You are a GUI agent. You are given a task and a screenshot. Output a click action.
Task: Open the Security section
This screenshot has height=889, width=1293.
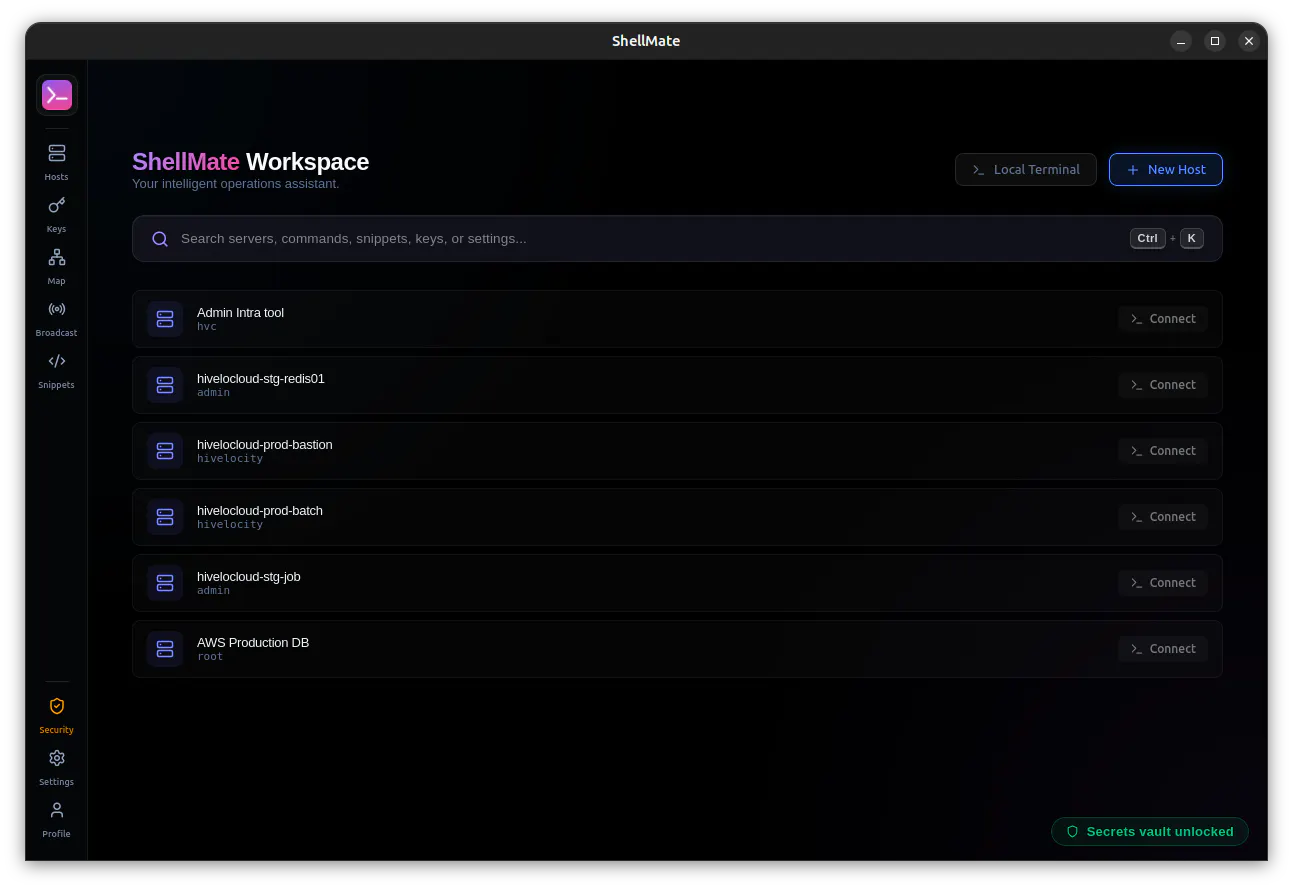57,715
